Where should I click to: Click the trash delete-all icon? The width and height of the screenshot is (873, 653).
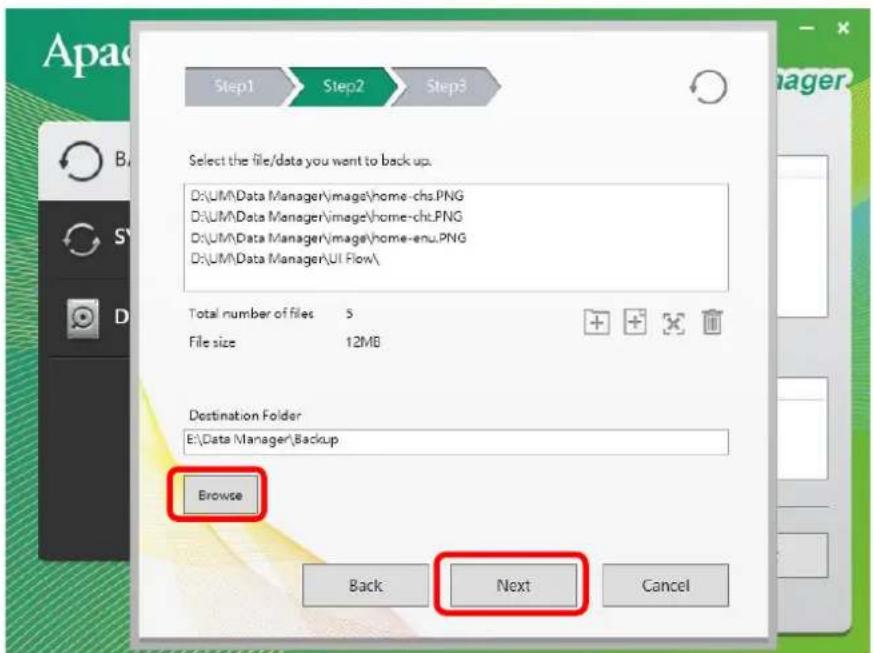(712, 322)
